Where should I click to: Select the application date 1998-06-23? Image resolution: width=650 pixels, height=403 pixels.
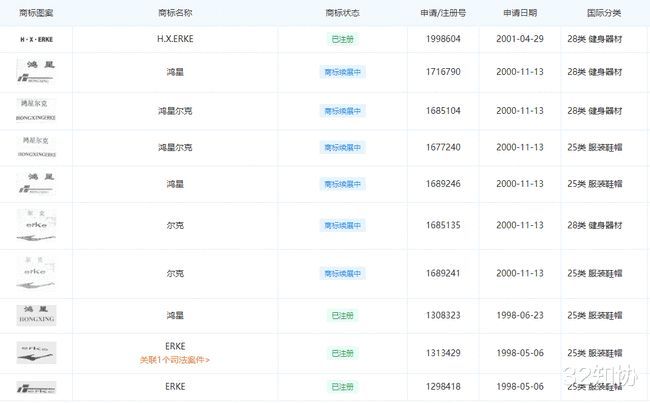point(520,316)
